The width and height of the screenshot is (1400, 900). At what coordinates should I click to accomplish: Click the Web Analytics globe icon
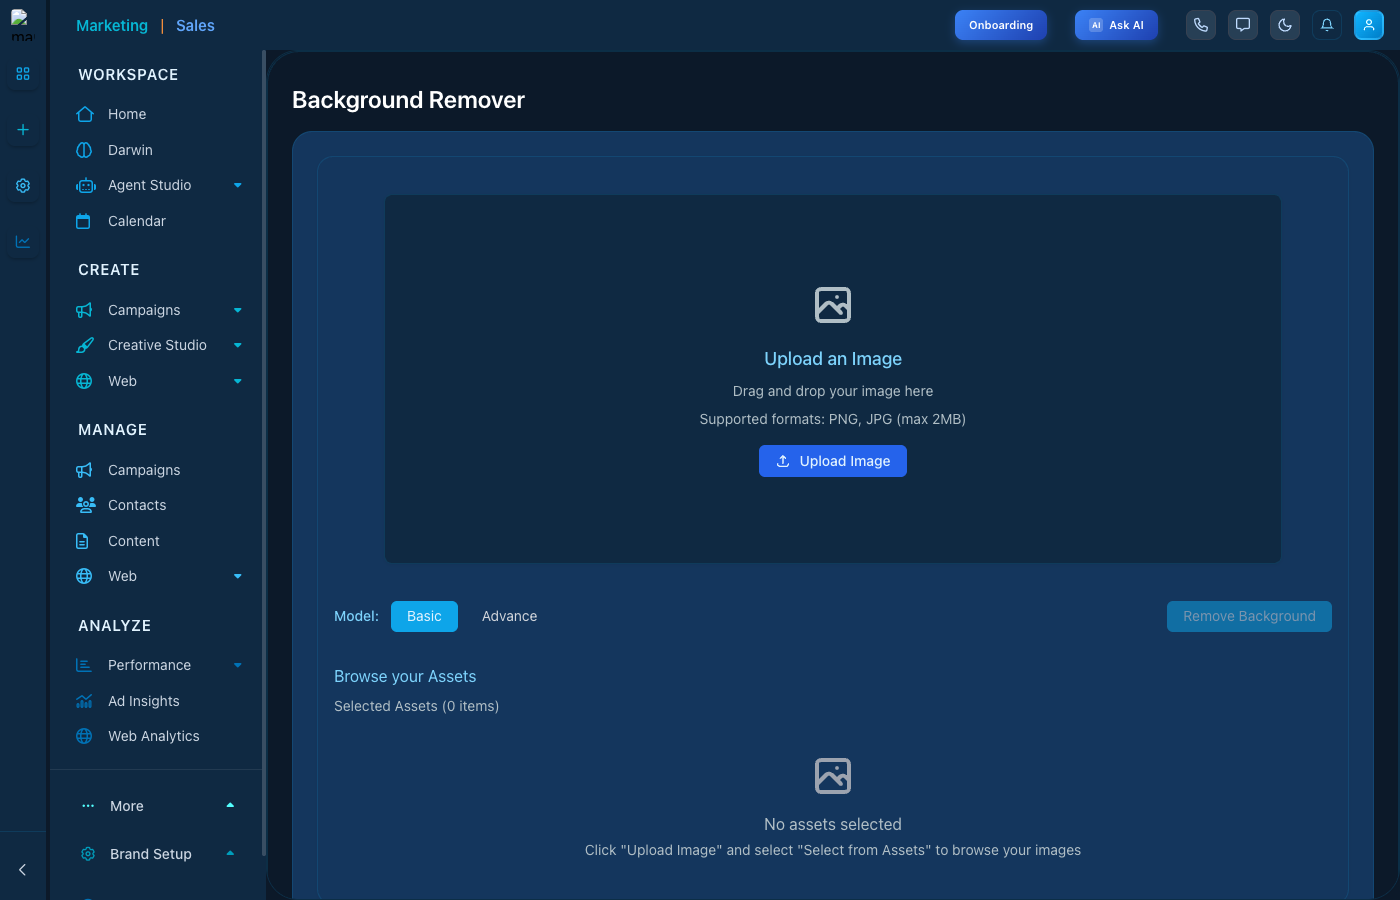click(x=84, y=736)
